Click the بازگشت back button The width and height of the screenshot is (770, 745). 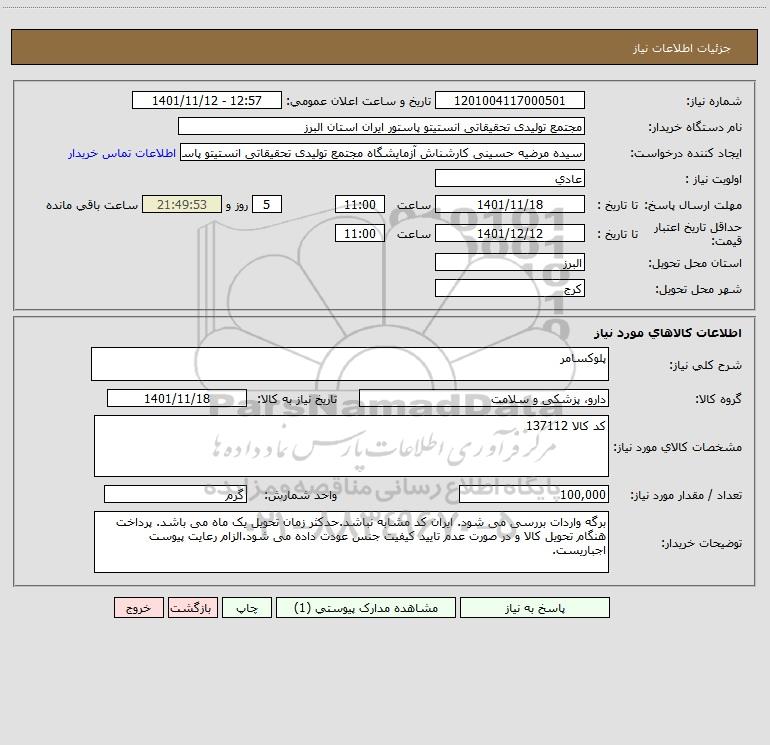192,607
